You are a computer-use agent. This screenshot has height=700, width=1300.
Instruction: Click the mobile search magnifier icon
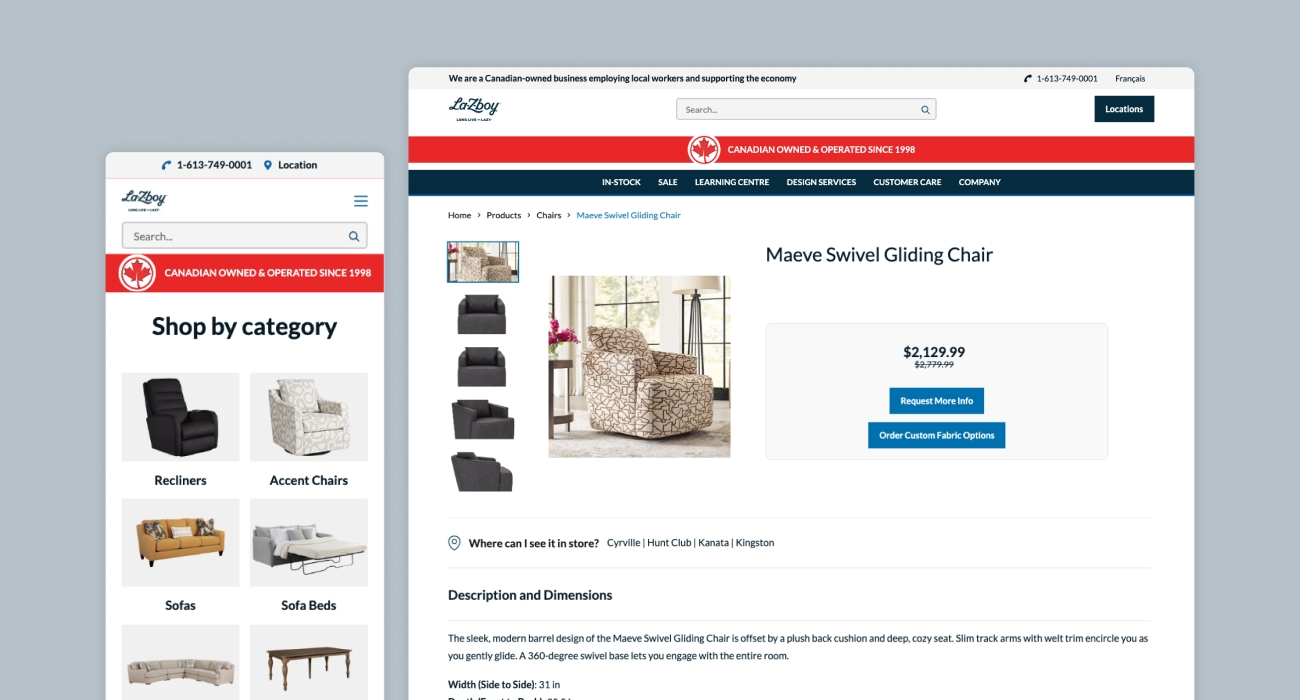pos(353,237)
